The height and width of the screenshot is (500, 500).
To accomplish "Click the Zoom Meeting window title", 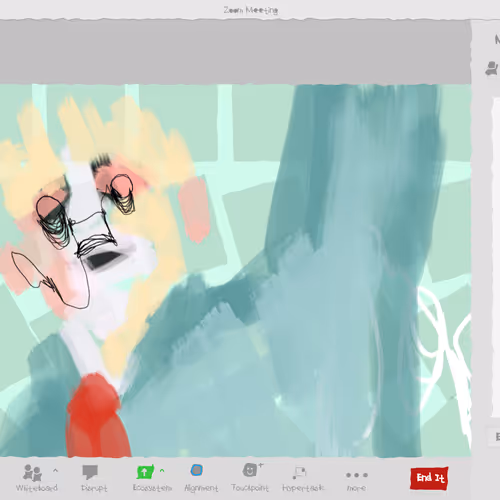I will click(251, 10).
